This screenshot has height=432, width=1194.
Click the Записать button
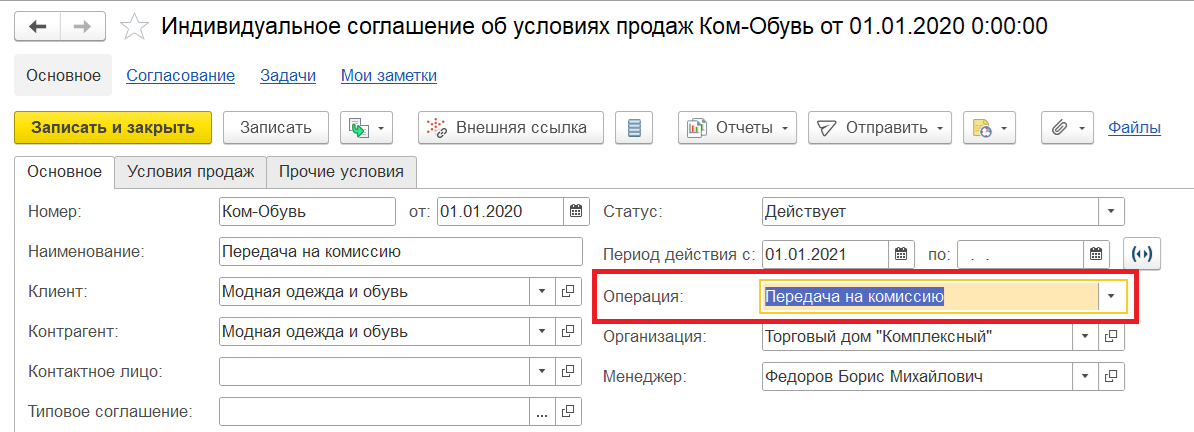[276, 128]
